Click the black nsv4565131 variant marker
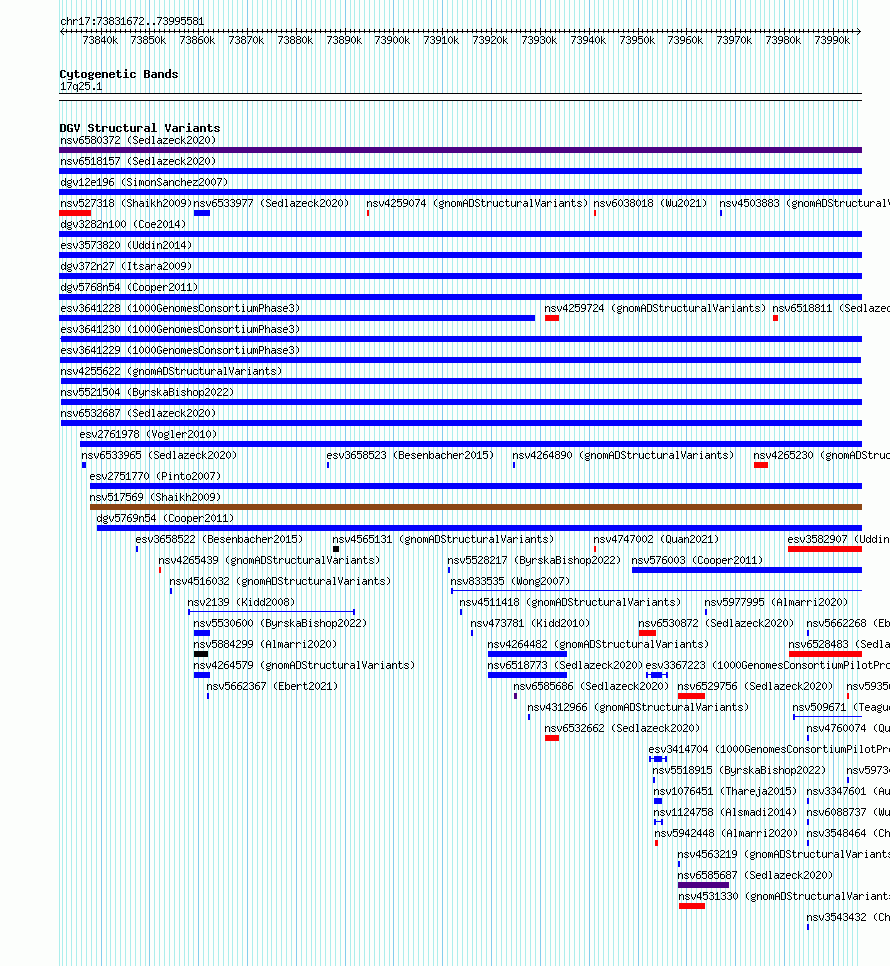Screen dimensions: 890x966 tap(336, 549)
